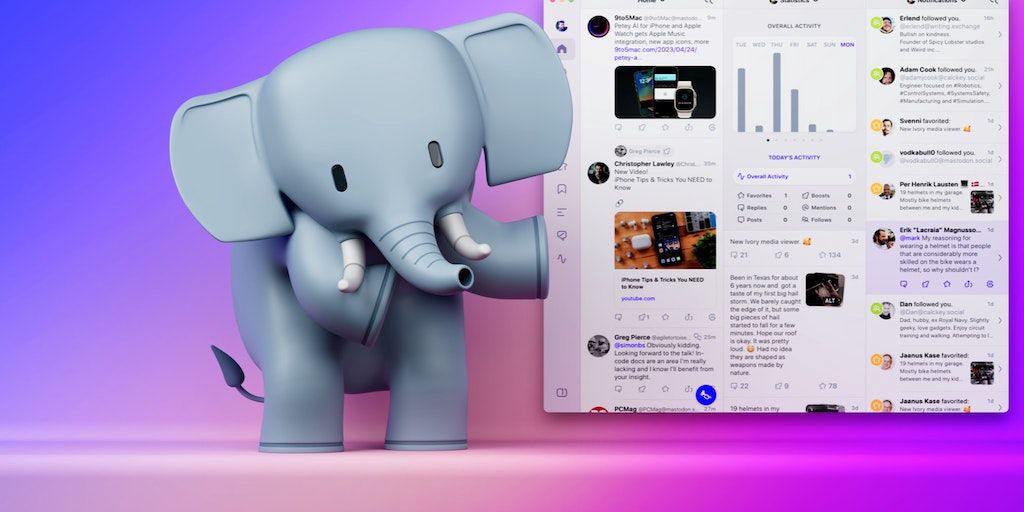Open the 9to5Mac Petey AI image preview
Image resolution: width=1024 pixels, height=512 pixels.
coord(665,92)
